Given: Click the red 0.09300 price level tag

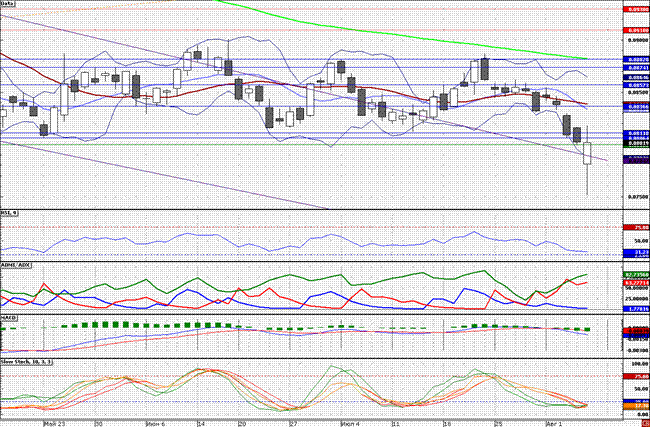Looking at the screenshot, I should tap(637, 9).
